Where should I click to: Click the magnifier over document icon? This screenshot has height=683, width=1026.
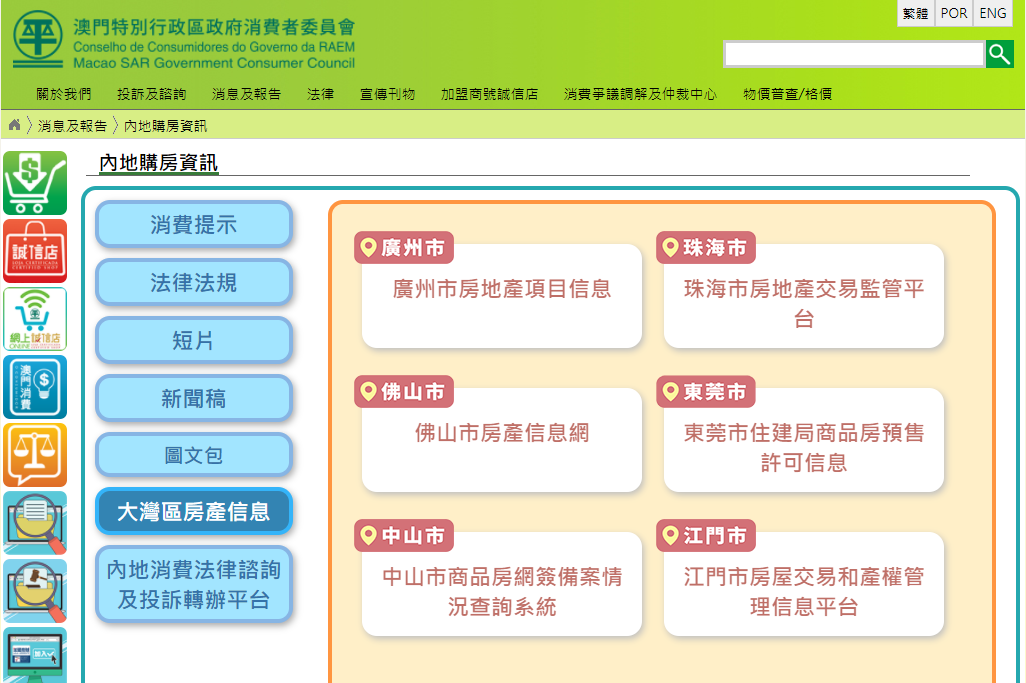pyautogui.click(x=35, y=522)
